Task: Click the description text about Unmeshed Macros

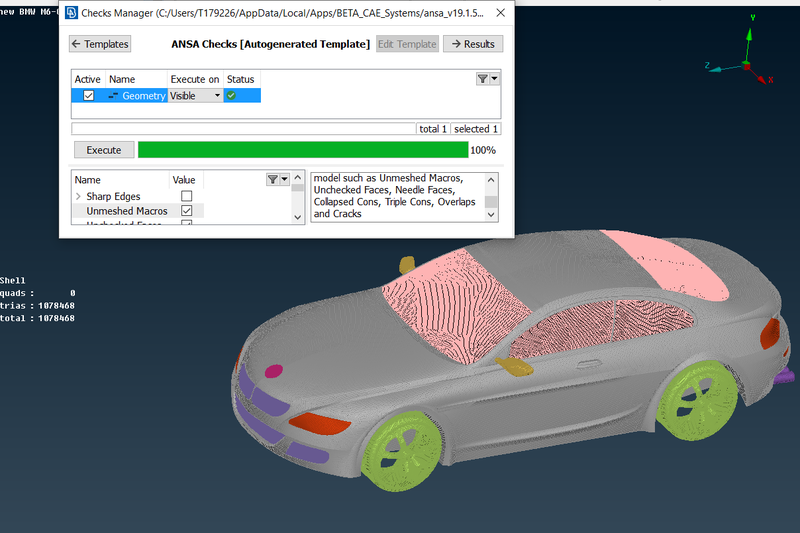Action: click(x=394, y=196)
